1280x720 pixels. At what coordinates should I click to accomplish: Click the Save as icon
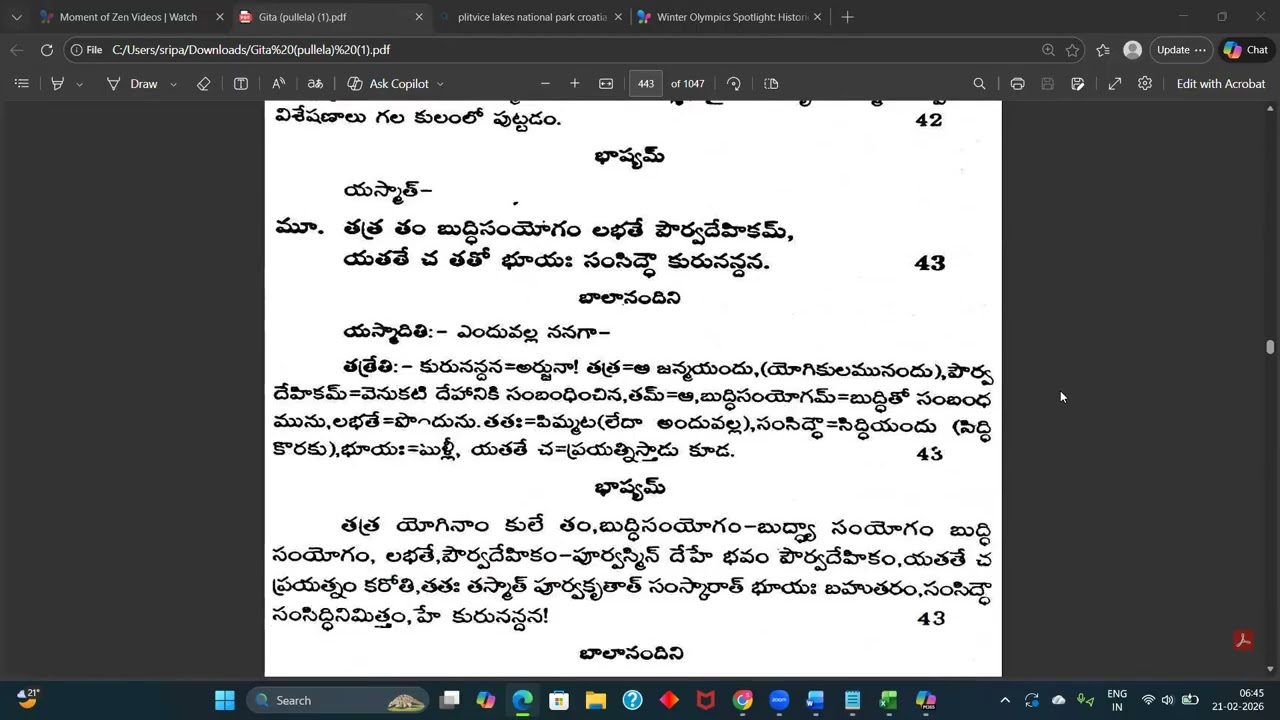pos(1078,84)
